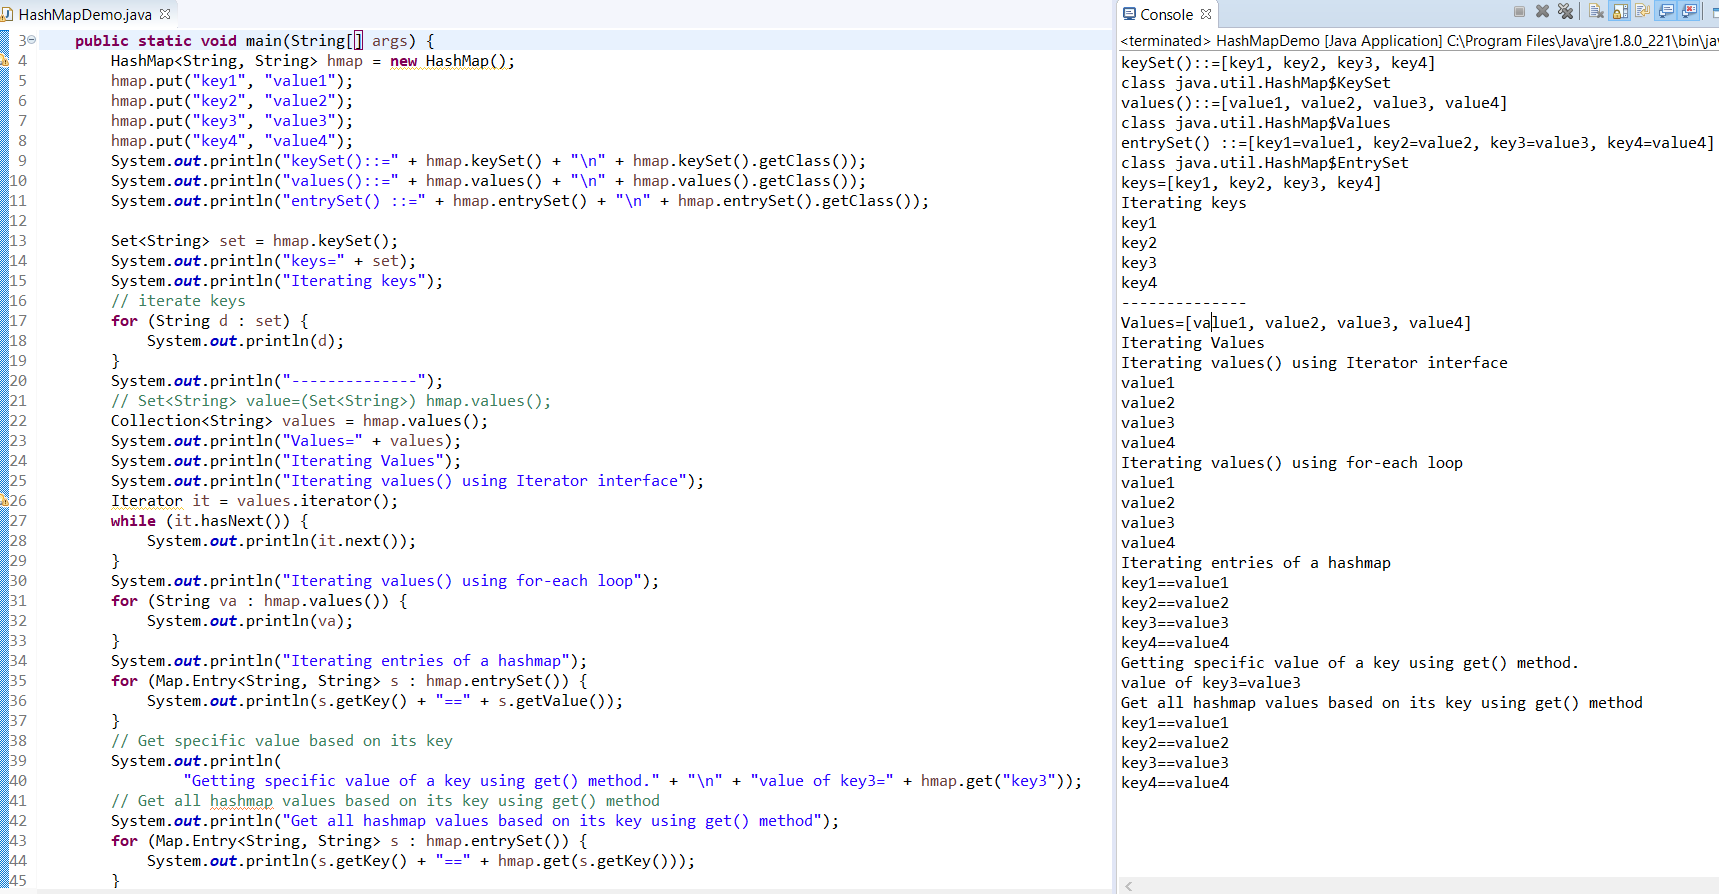
Task: Click the println "entrySet() ::=" code line
Action: pos(520,200)
